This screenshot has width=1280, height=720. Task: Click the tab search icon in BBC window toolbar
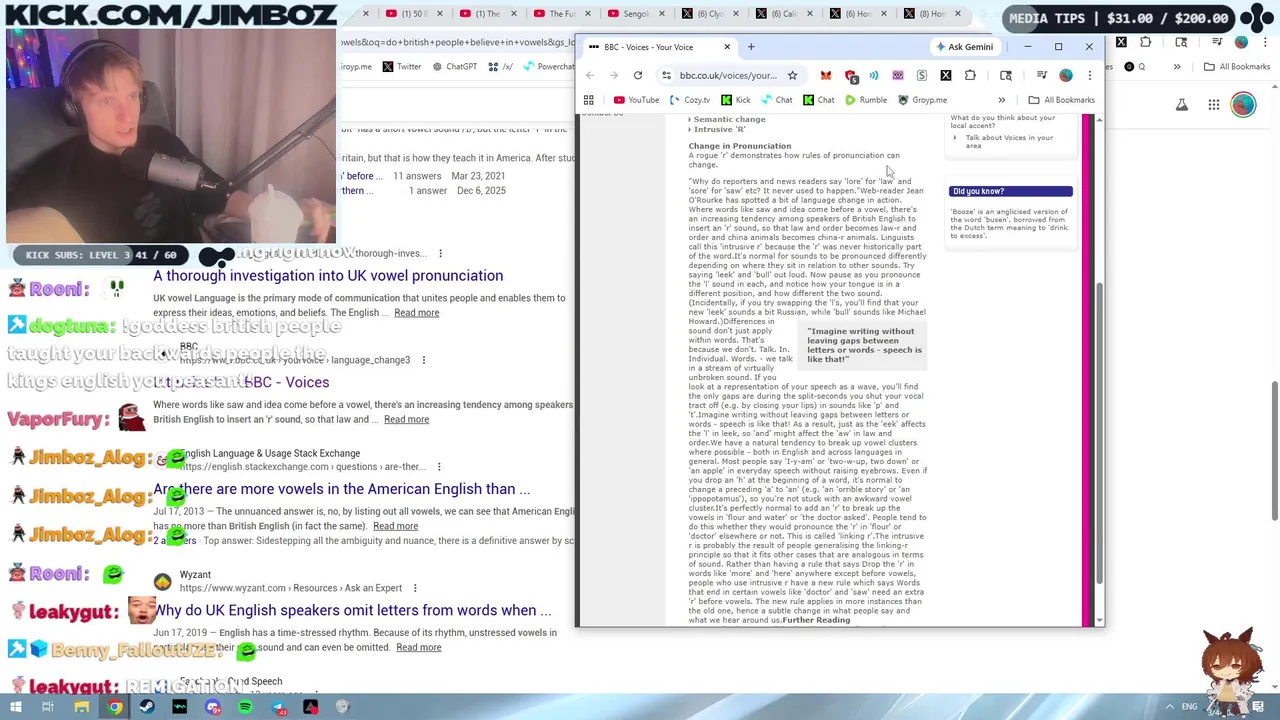[x=1006, y=75]
